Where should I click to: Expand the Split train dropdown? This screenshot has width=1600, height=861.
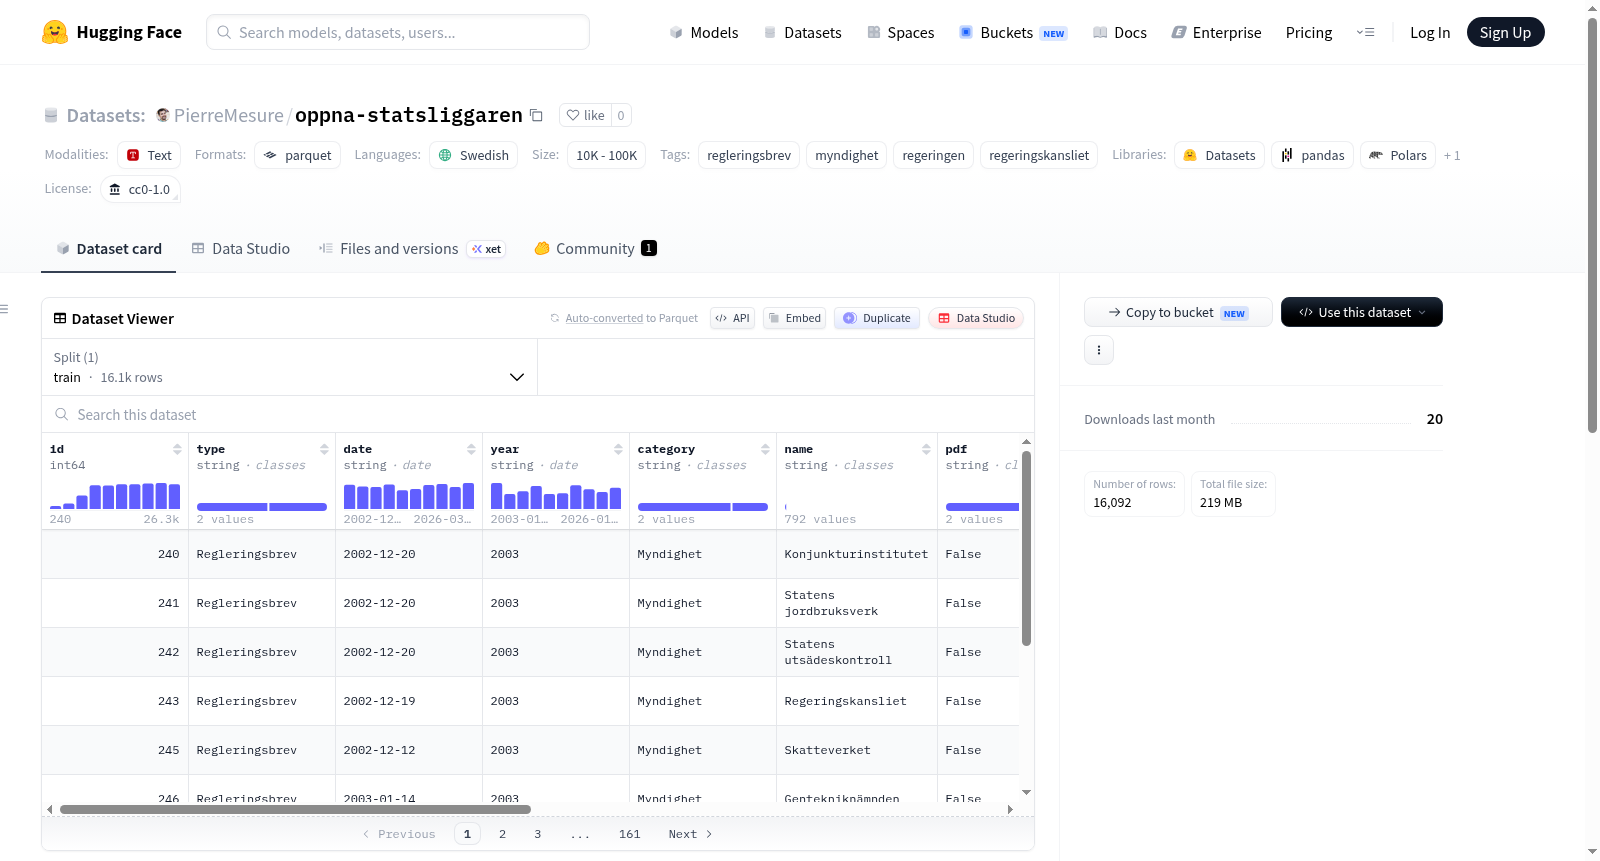pyautogui.click(x=289, y=367)
